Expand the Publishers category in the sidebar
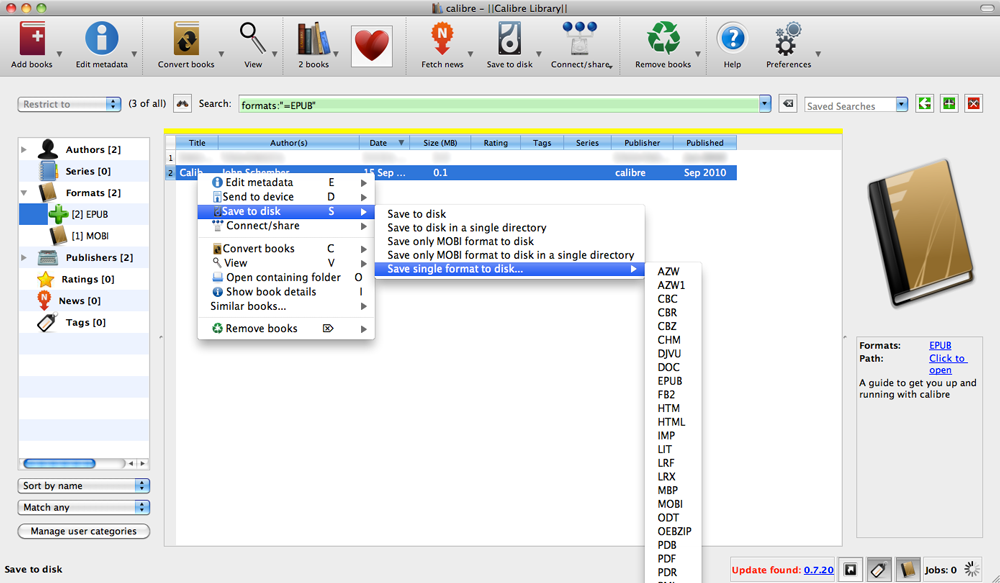Screen dimensions: 1000x583 coord(25,257)
